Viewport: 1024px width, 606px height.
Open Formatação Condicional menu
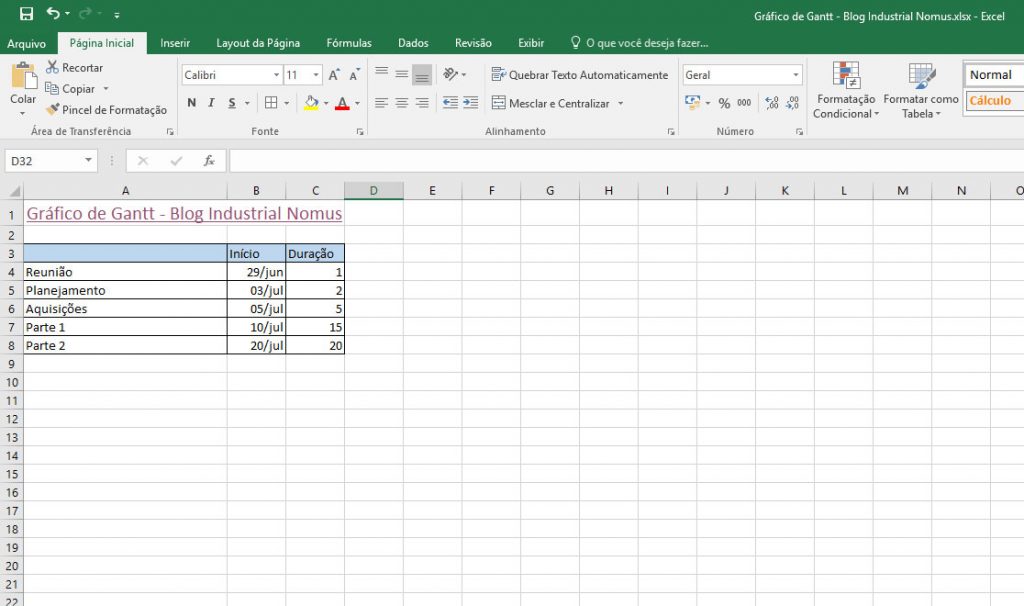846,90
